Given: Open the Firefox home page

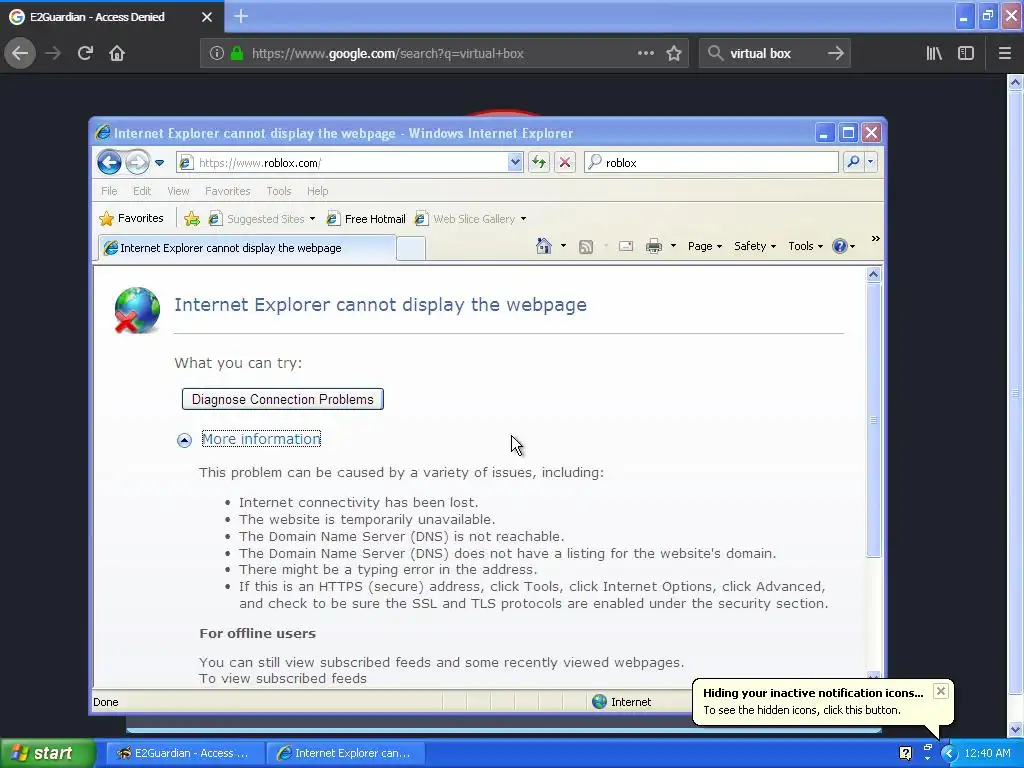Looking at the screenshot, I should [x=117, y=53].
